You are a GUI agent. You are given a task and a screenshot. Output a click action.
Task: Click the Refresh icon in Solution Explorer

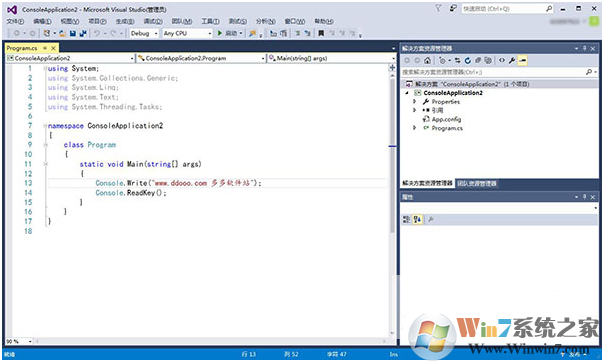click(x=468, y=61)
